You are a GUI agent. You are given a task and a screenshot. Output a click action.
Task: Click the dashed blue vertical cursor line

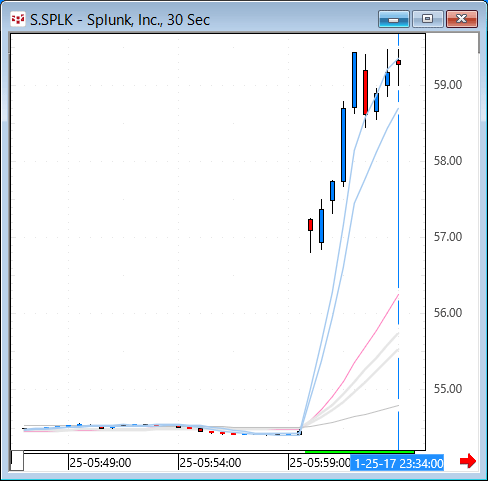click(399, 243)
